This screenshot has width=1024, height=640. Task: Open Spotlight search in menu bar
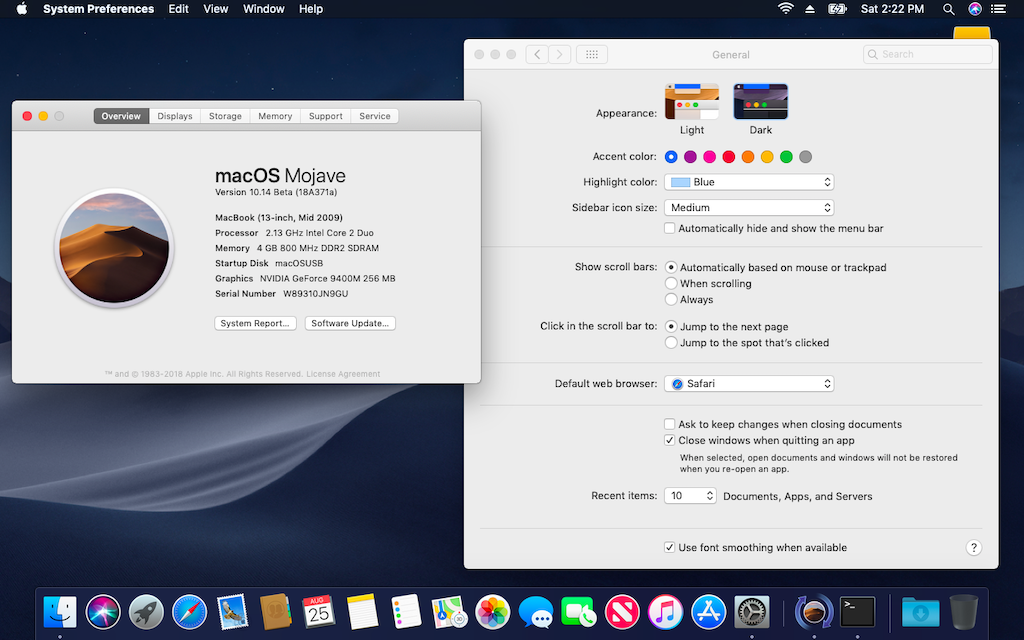click(x=948, y=9)
